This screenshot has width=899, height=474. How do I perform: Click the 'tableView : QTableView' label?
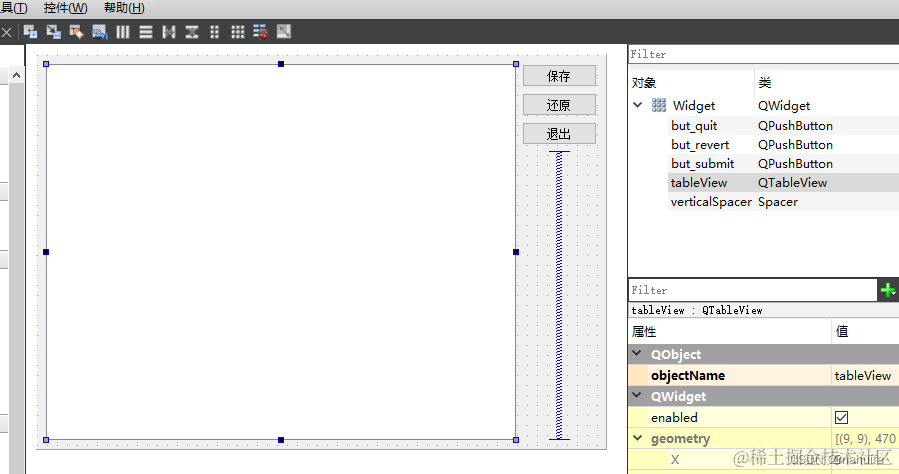(697, 310)
